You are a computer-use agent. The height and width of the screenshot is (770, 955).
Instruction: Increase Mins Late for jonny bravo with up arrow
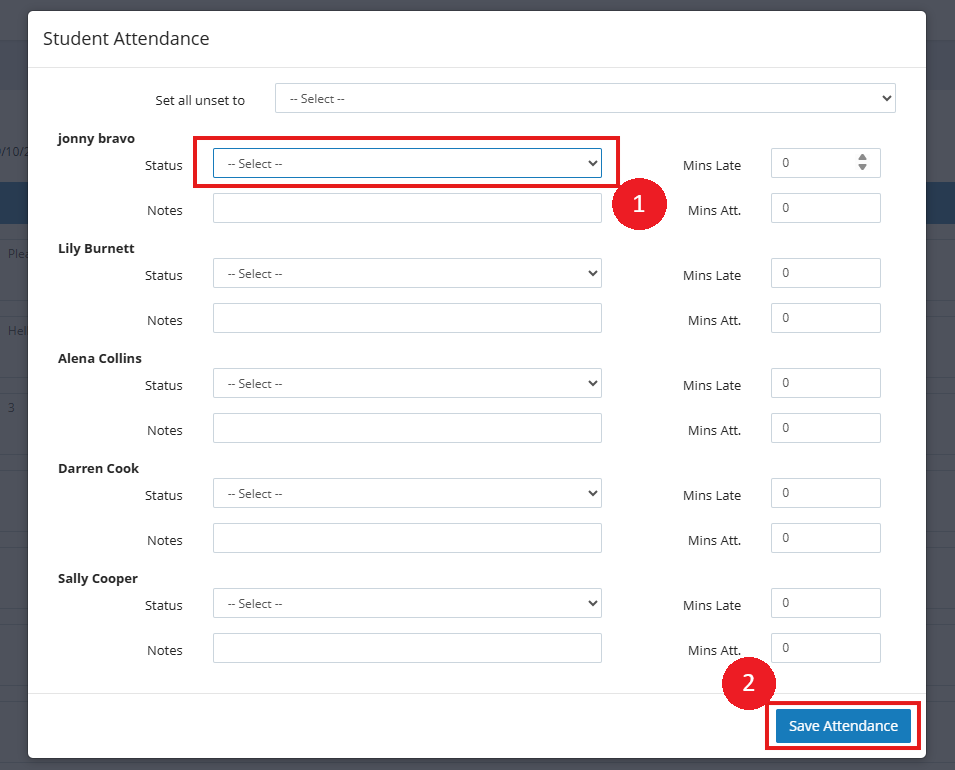click(862, 158)
